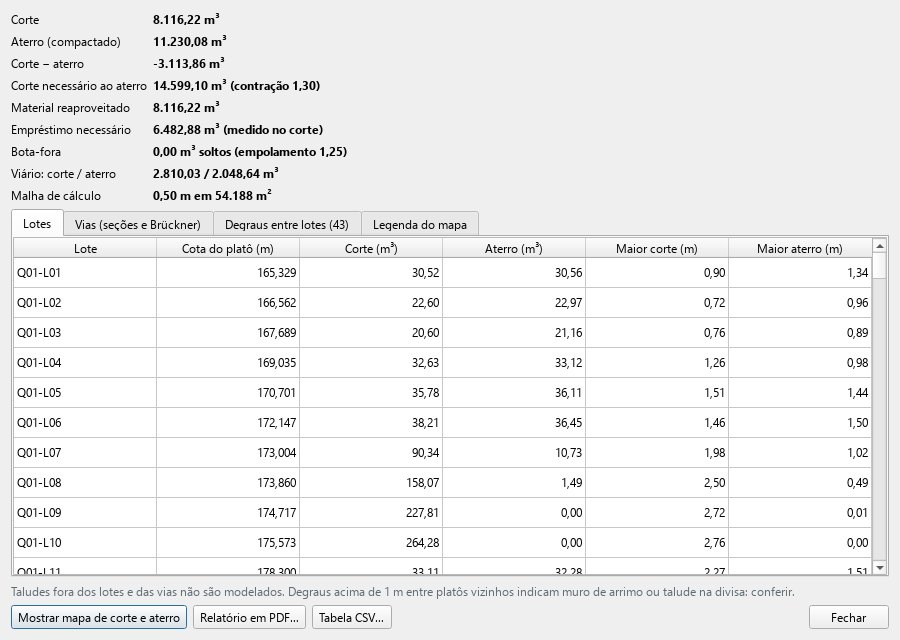The width and height of the screenshot is (900, 640).
Task: Click the cut volume cell 158,07
Action: (371, 483)
